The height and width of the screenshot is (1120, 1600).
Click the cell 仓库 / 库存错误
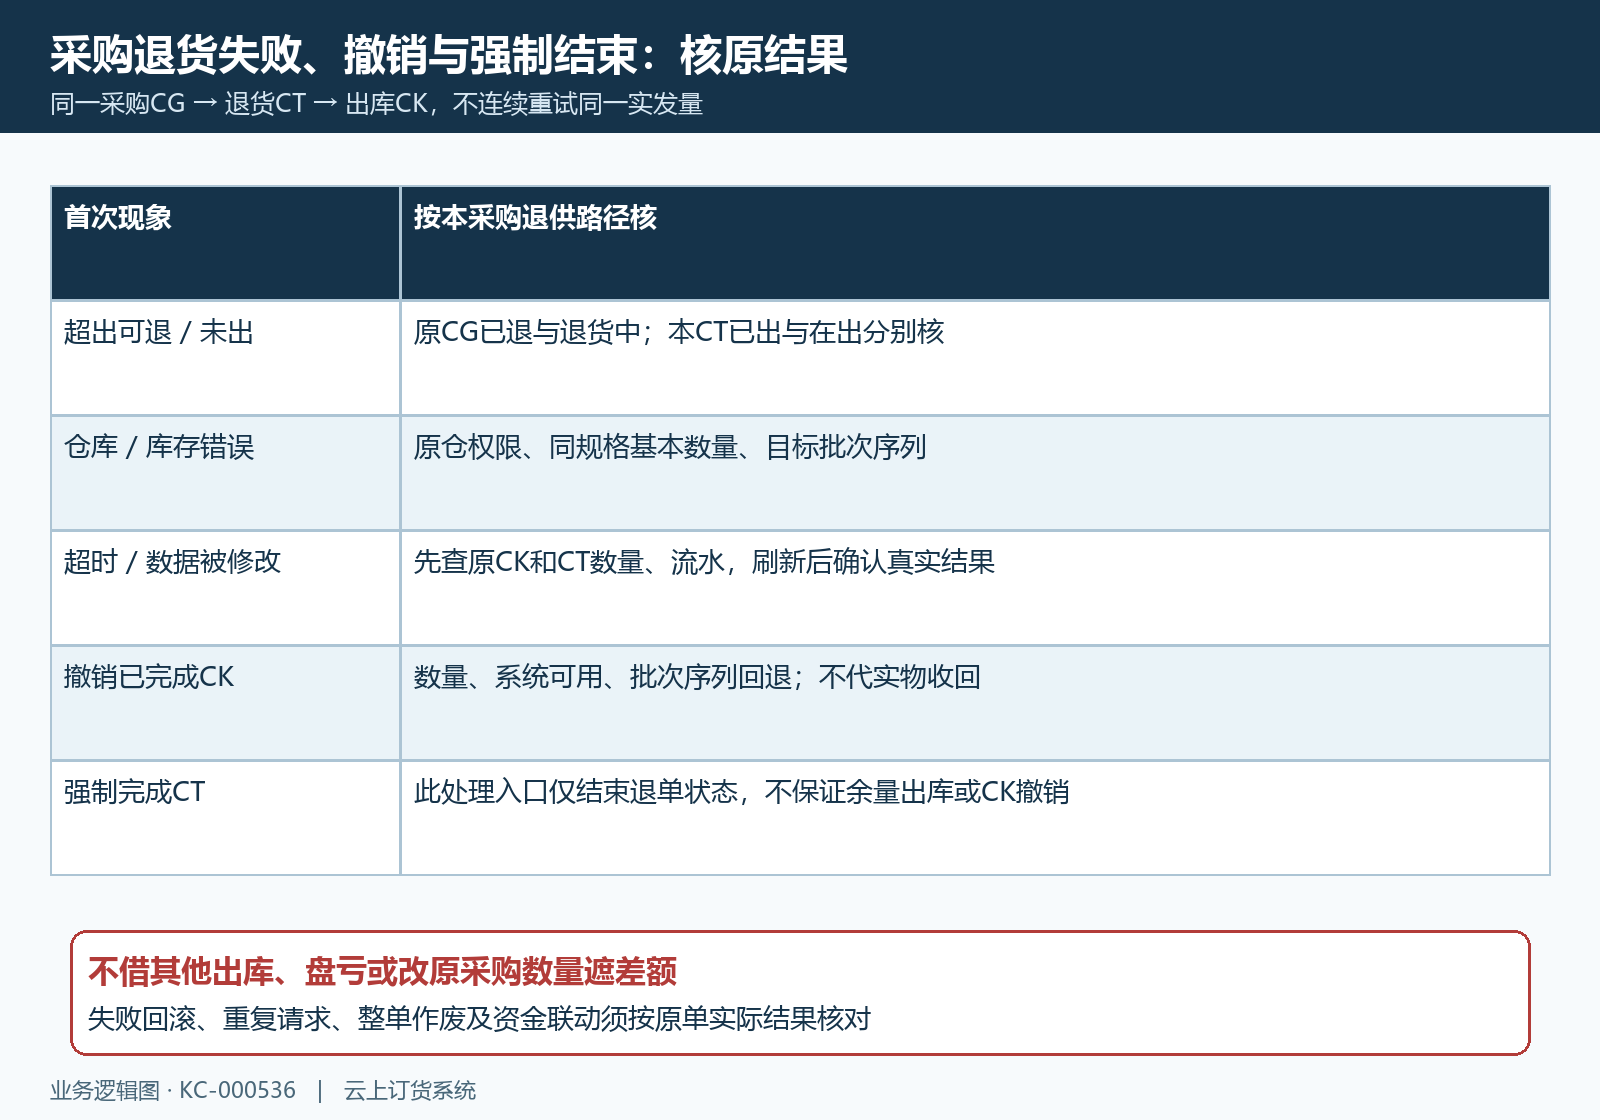(x=225, y=473)
